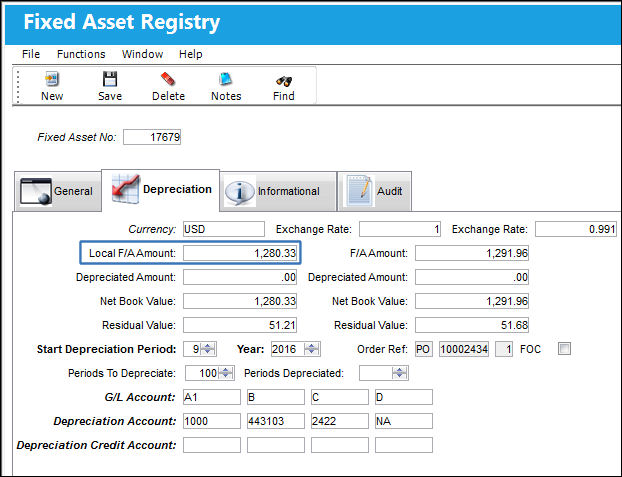
Task: Click the New toolbar icon
Action: click(52, 79)
